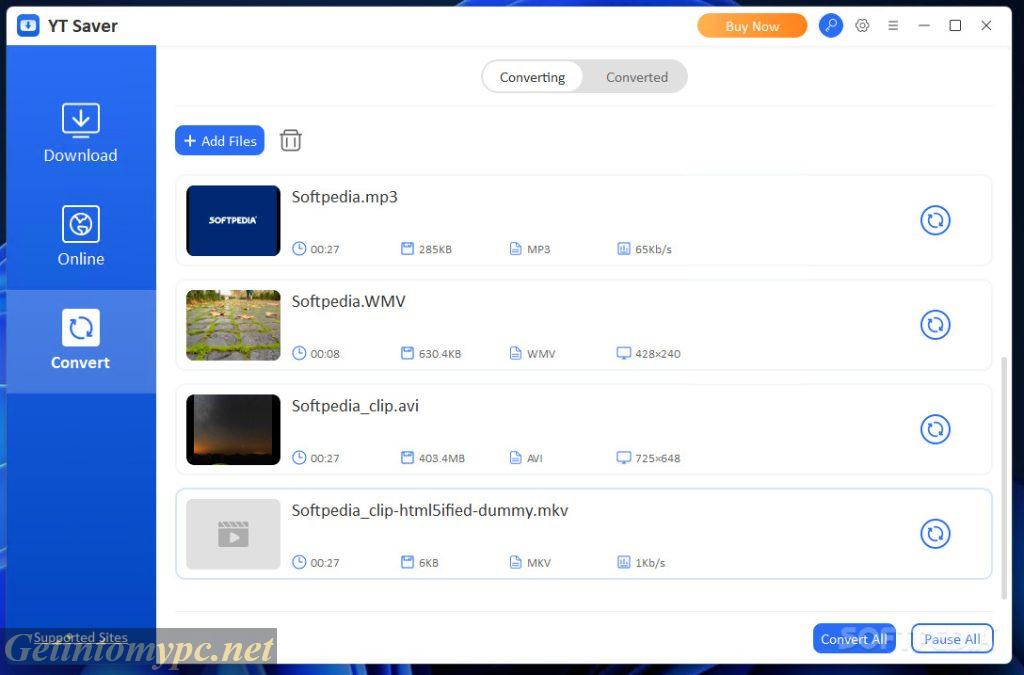Minimize the YT Saver window
Screen dimensions: 1024x675
(923, 25)
